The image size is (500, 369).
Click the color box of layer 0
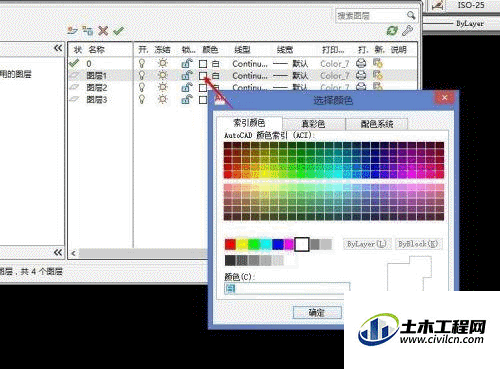(x=203, y=64)
